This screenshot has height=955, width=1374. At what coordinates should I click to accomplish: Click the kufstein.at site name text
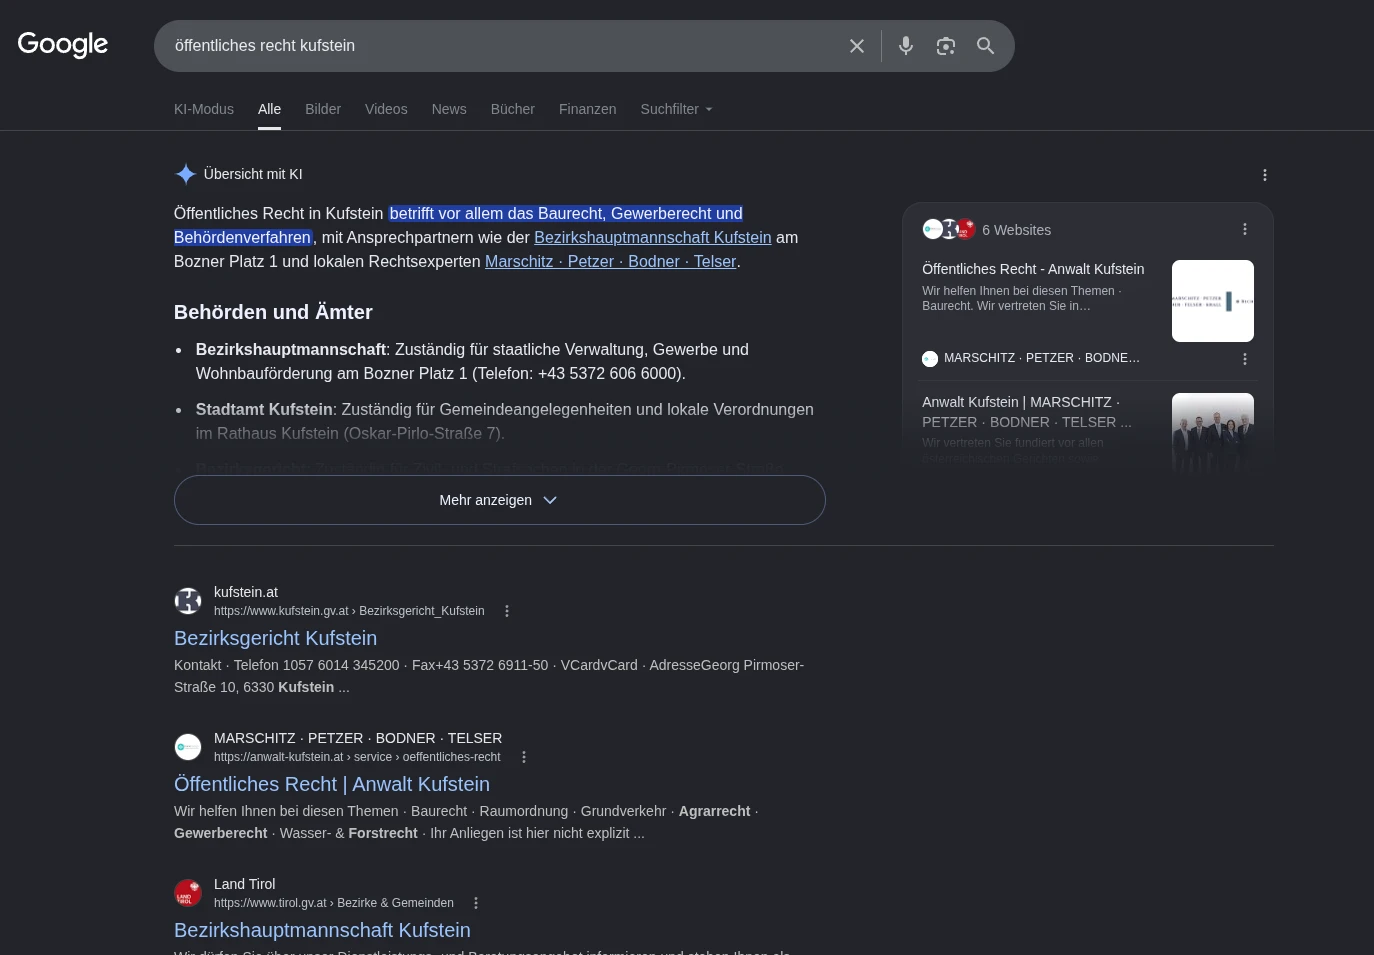click(246, 592)
